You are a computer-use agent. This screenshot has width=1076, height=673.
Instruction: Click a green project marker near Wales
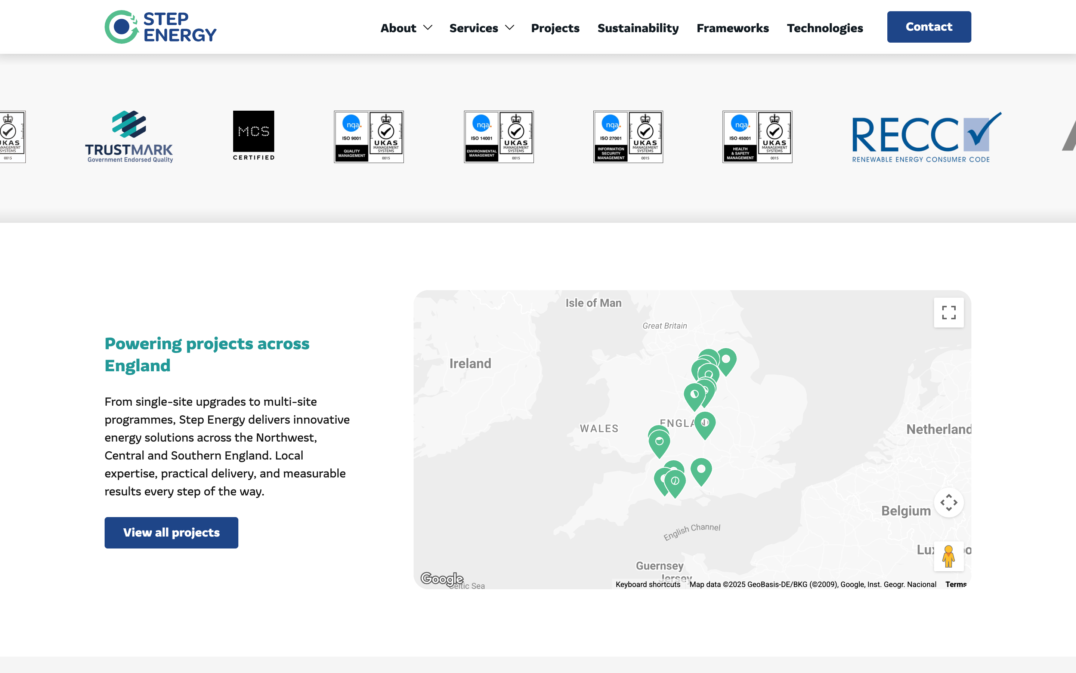[x=659, y=442]
